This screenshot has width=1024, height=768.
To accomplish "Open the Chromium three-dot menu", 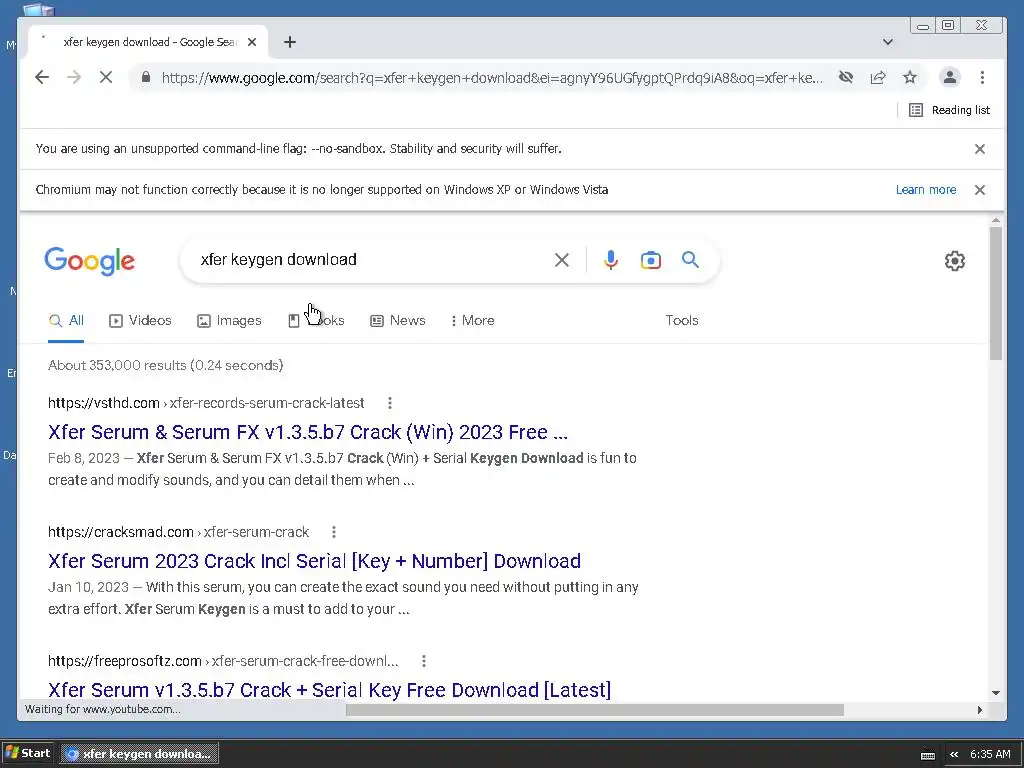I will 982,78.
